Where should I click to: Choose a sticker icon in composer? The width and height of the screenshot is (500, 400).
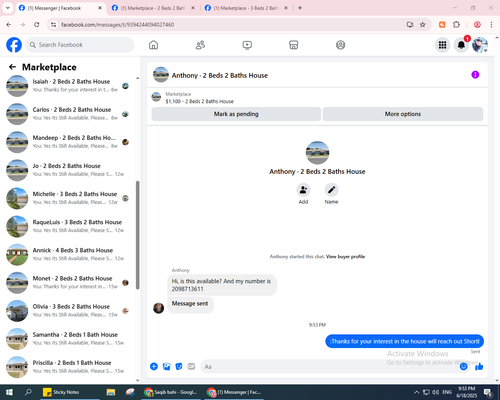[179, 366]
